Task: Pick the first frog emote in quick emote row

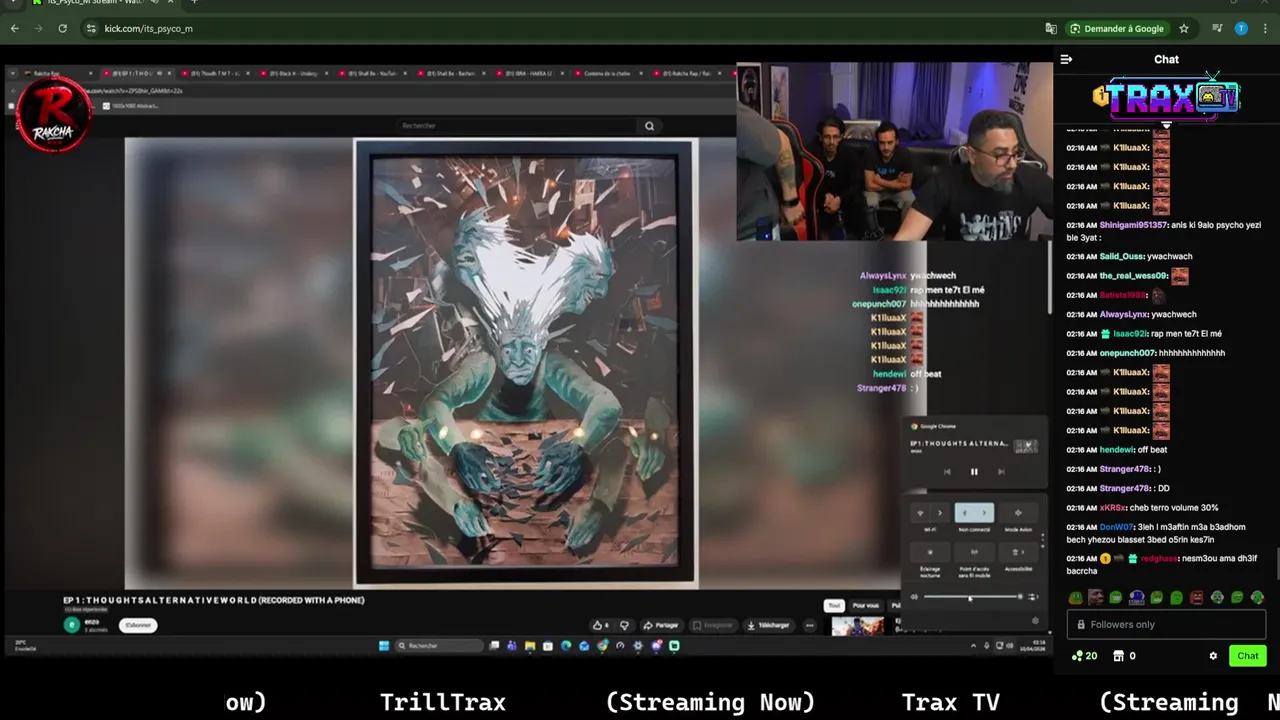Action: point(1075,598)
